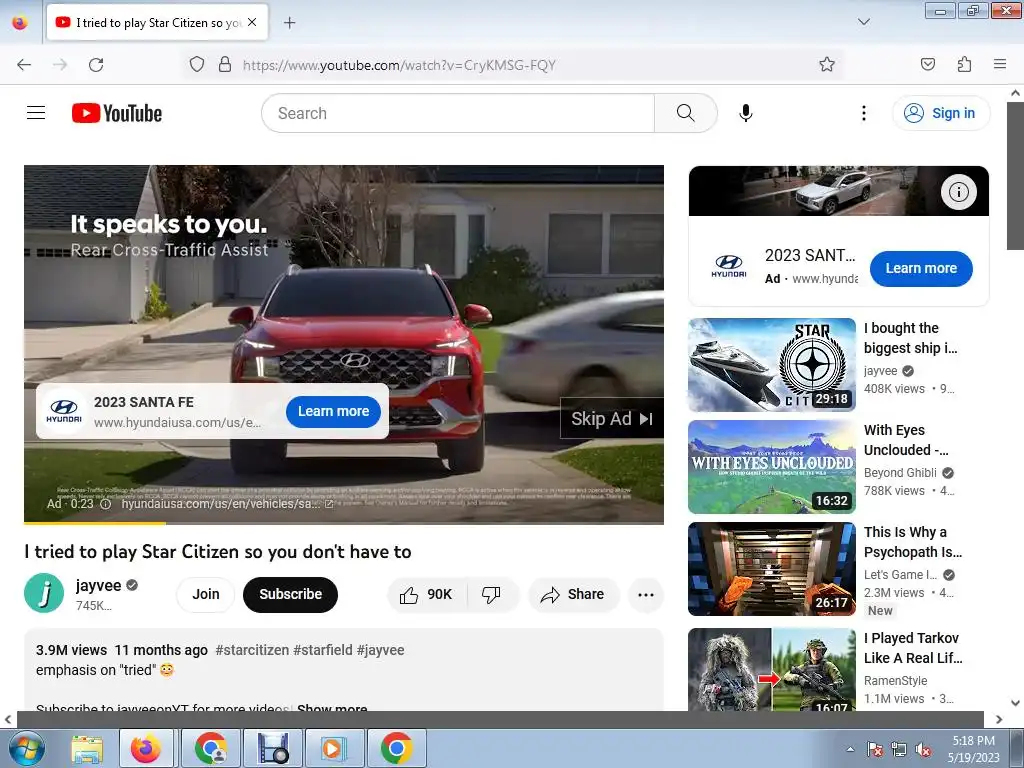Open the YouTube hamburger guide menu
The height and width of the screenshot is (768, 1024).
[36, 113]
